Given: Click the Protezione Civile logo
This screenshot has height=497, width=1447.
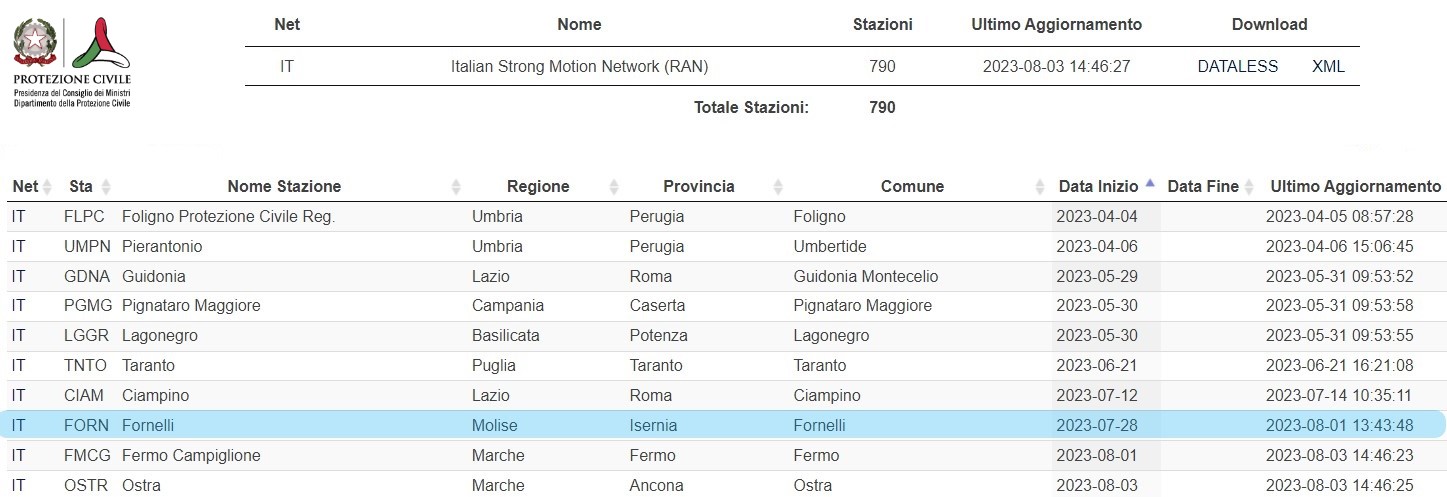Looking at the screenshot, I should [72, 63].
